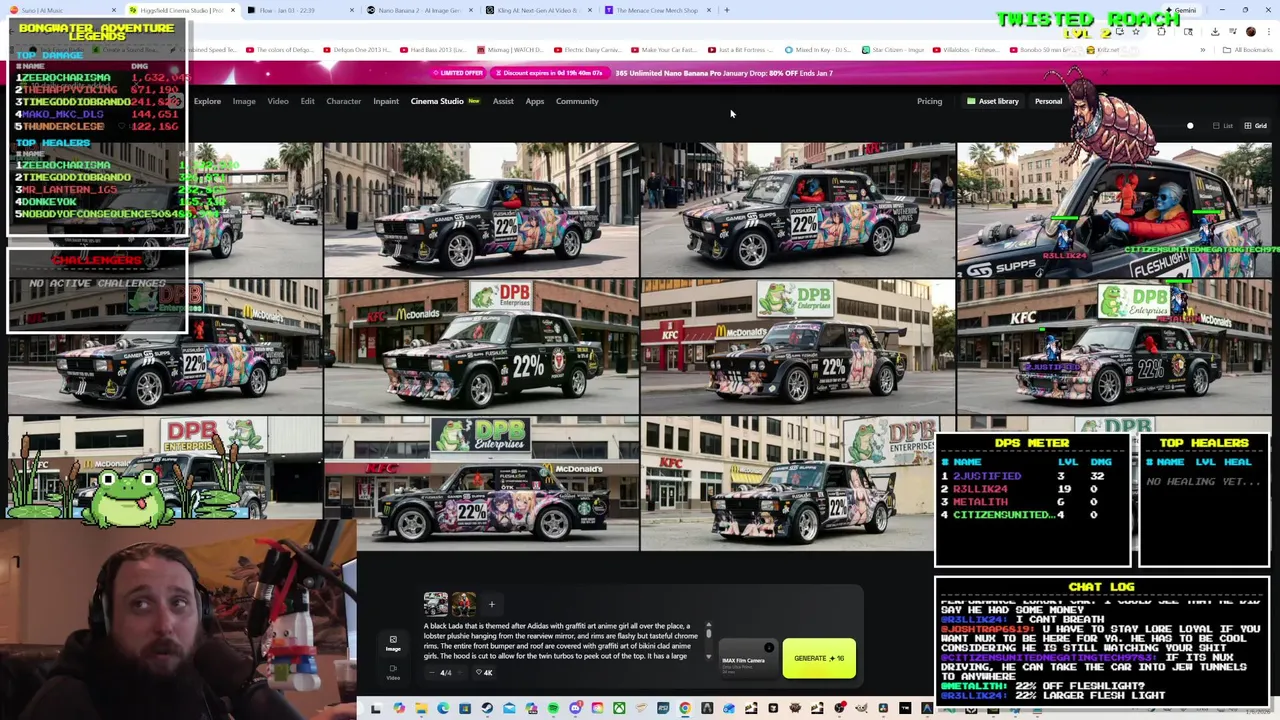Open the Chrome profile avatar
Viewport: 1280px width, 720px height.
pyautogui.click(x=1250, y=31)
